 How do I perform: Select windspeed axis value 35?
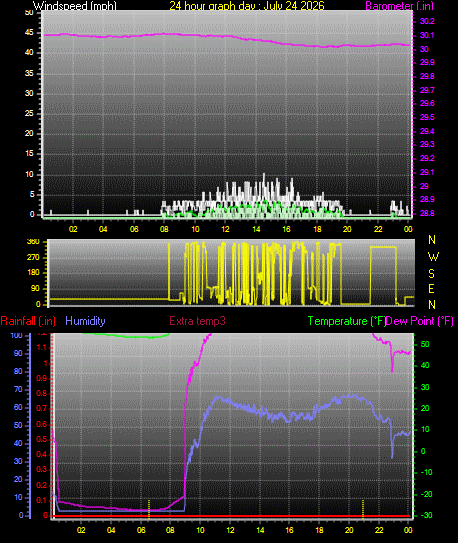(x=29, y=73)
